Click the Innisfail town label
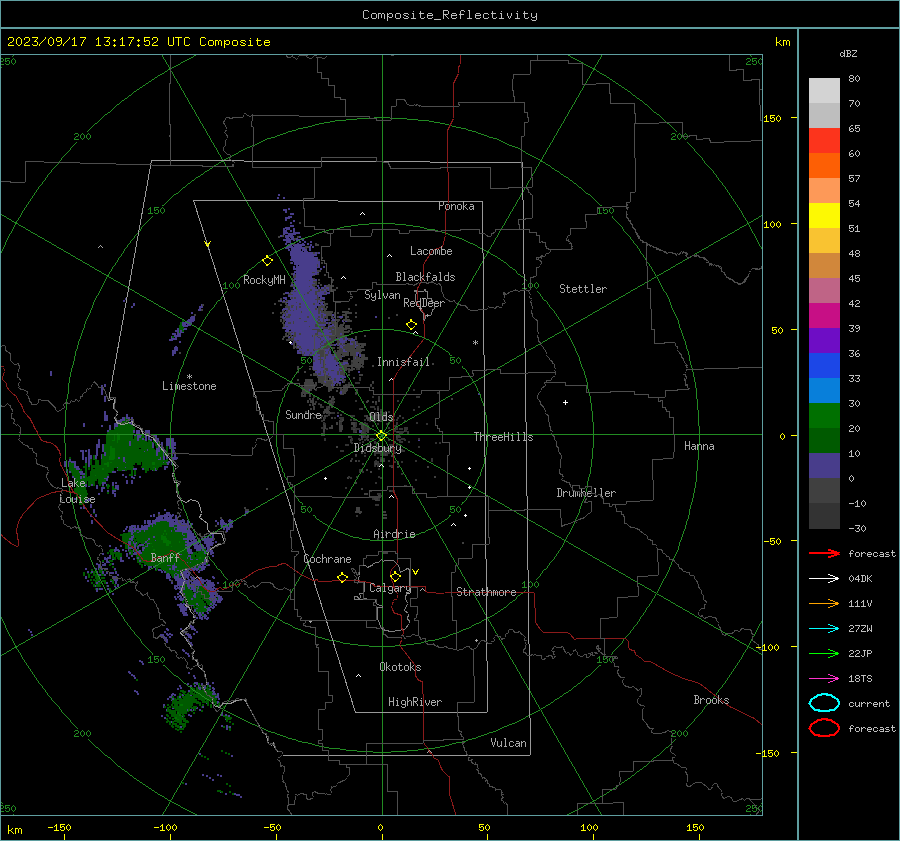 click(x=403, y=362)
